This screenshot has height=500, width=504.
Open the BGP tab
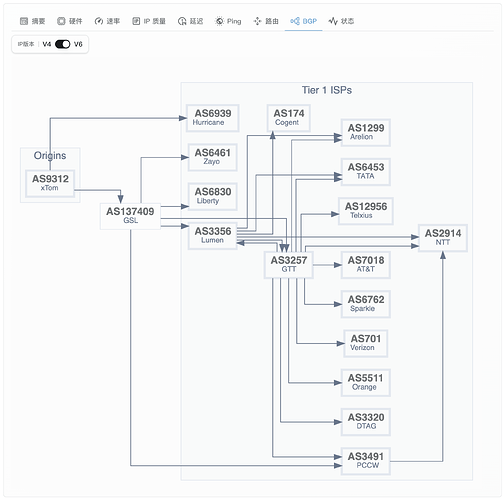304,21
